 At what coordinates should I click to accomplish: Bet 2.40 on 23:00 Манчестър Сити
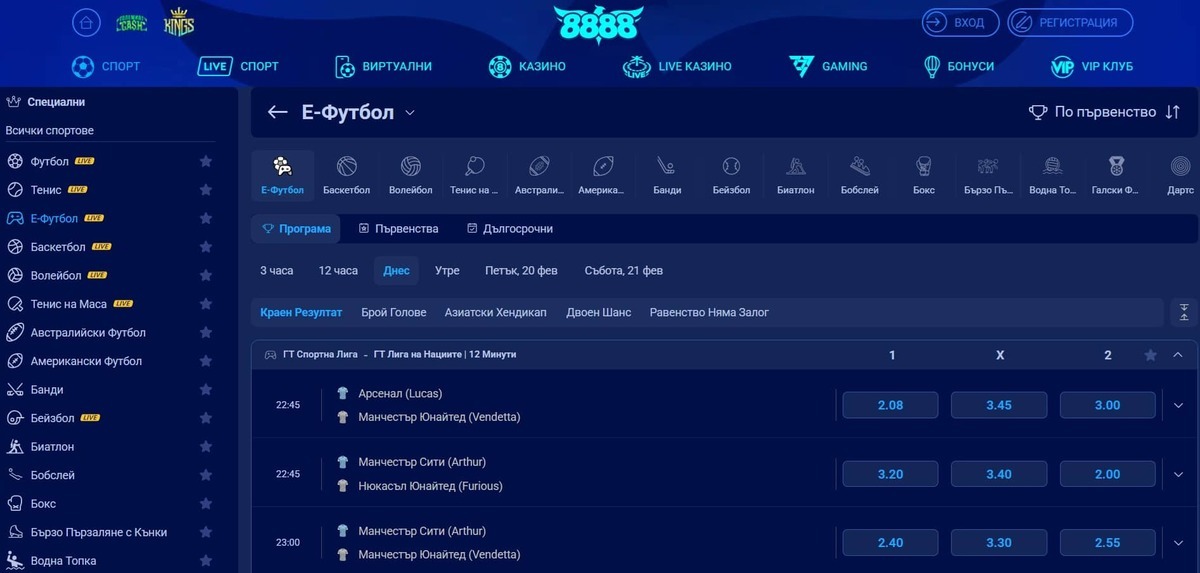[x=890, y=542]
